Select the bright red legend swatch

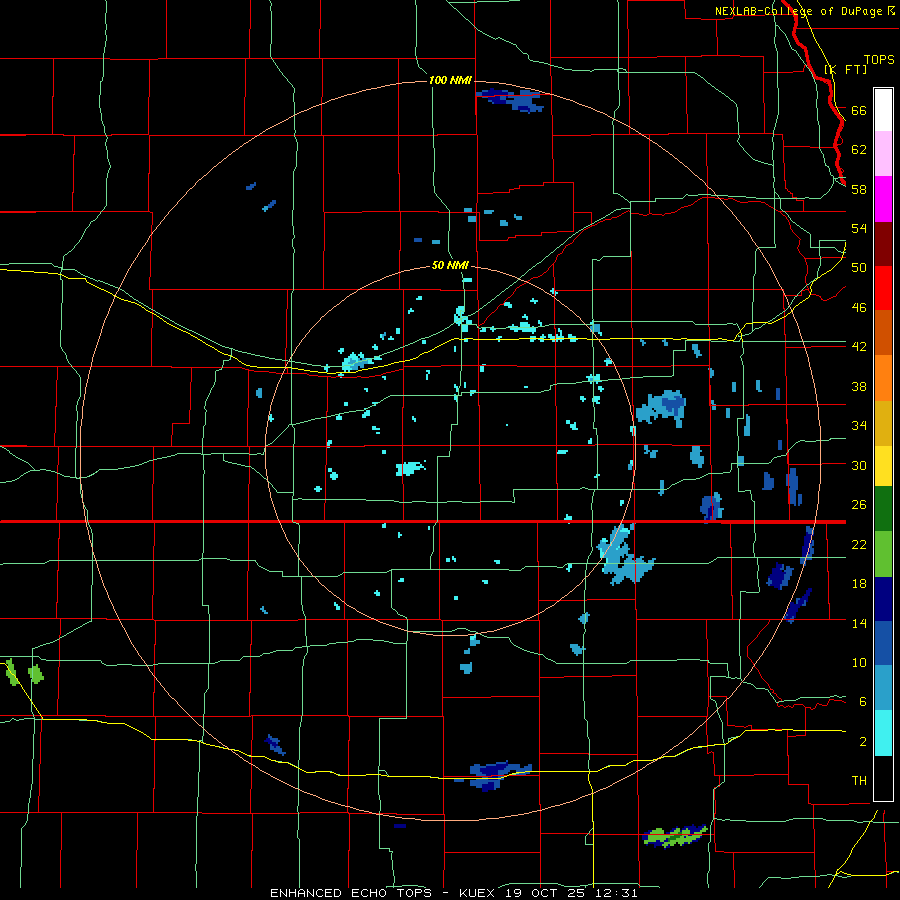[883, 288]
